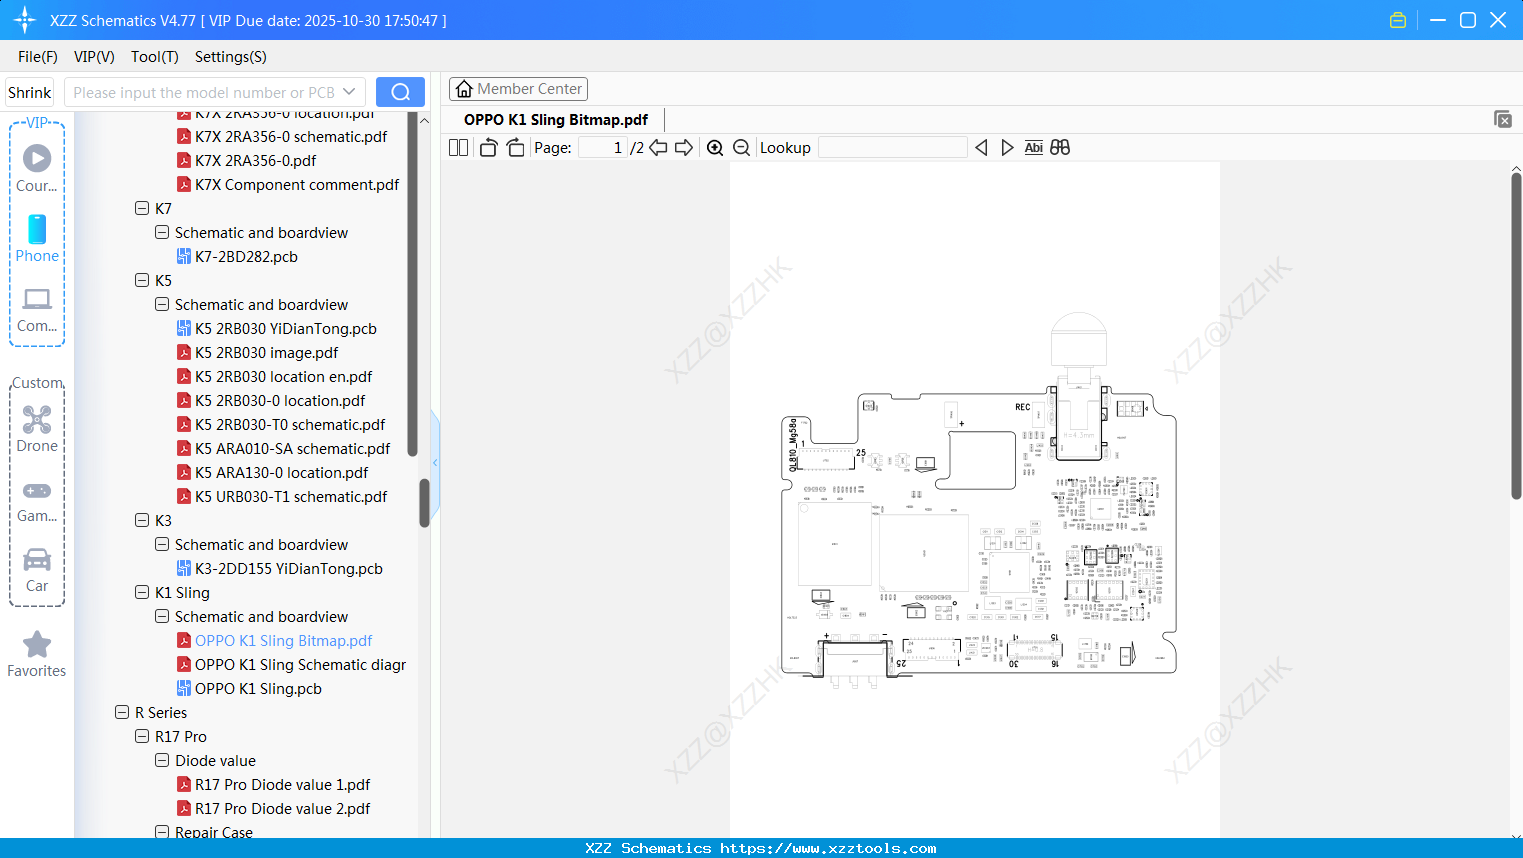Collapse the K5 tree node
Screen dimensions: 1523x858
tap(142, 280)
